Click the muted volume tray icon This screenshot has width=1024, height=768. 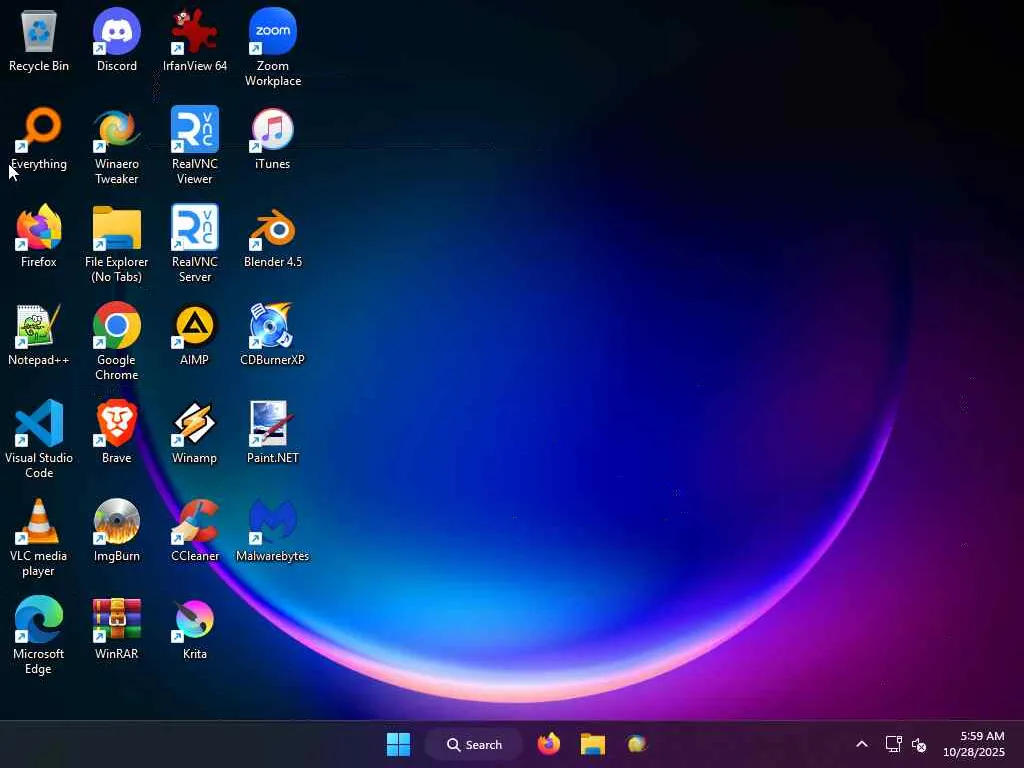click(x=919, y=744)
